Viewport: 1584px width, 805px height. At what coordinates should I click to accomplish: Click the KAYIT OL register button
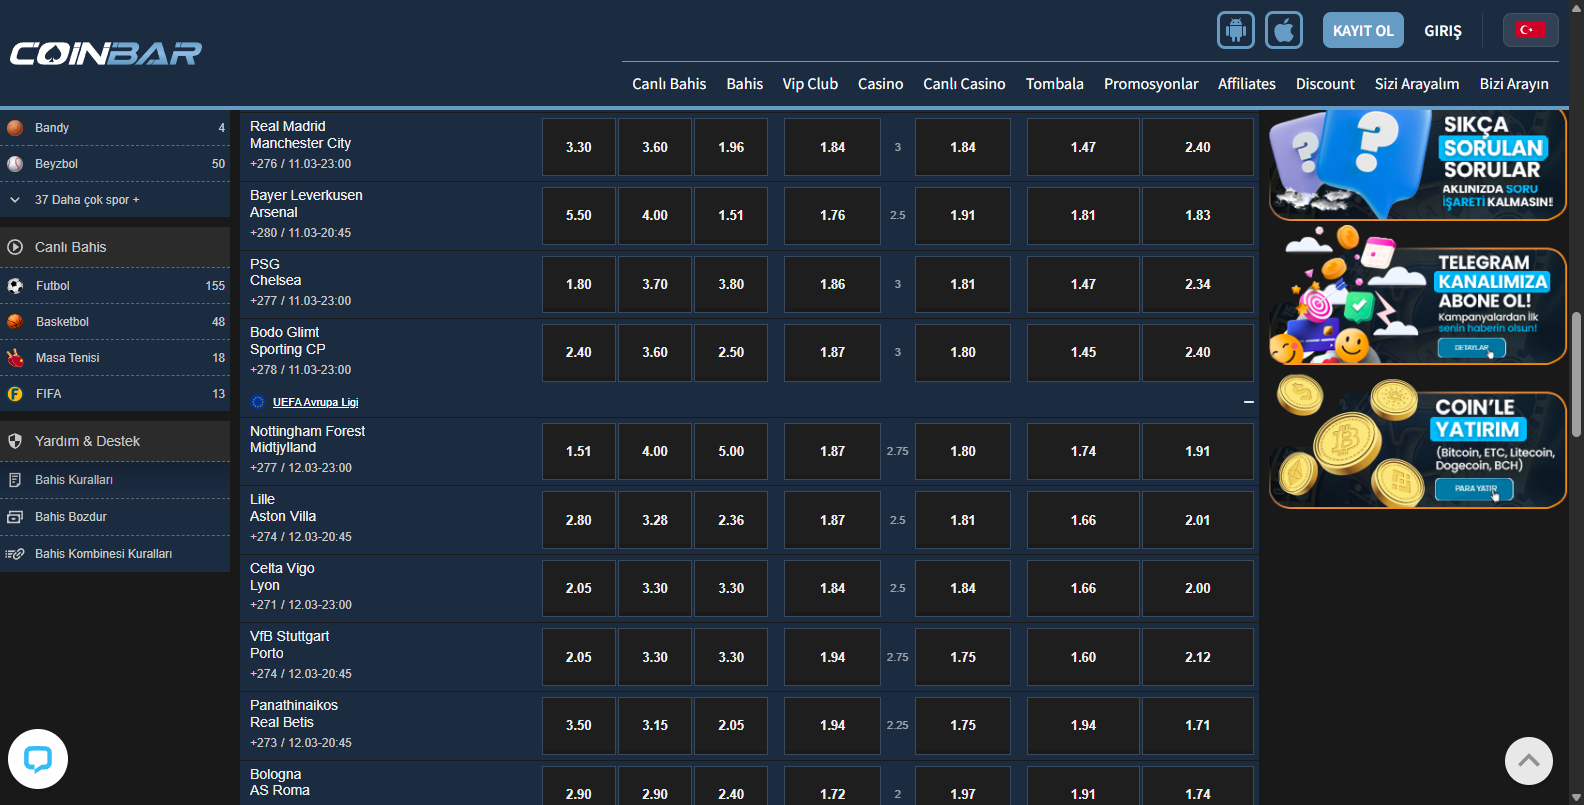click(1362, 30)
